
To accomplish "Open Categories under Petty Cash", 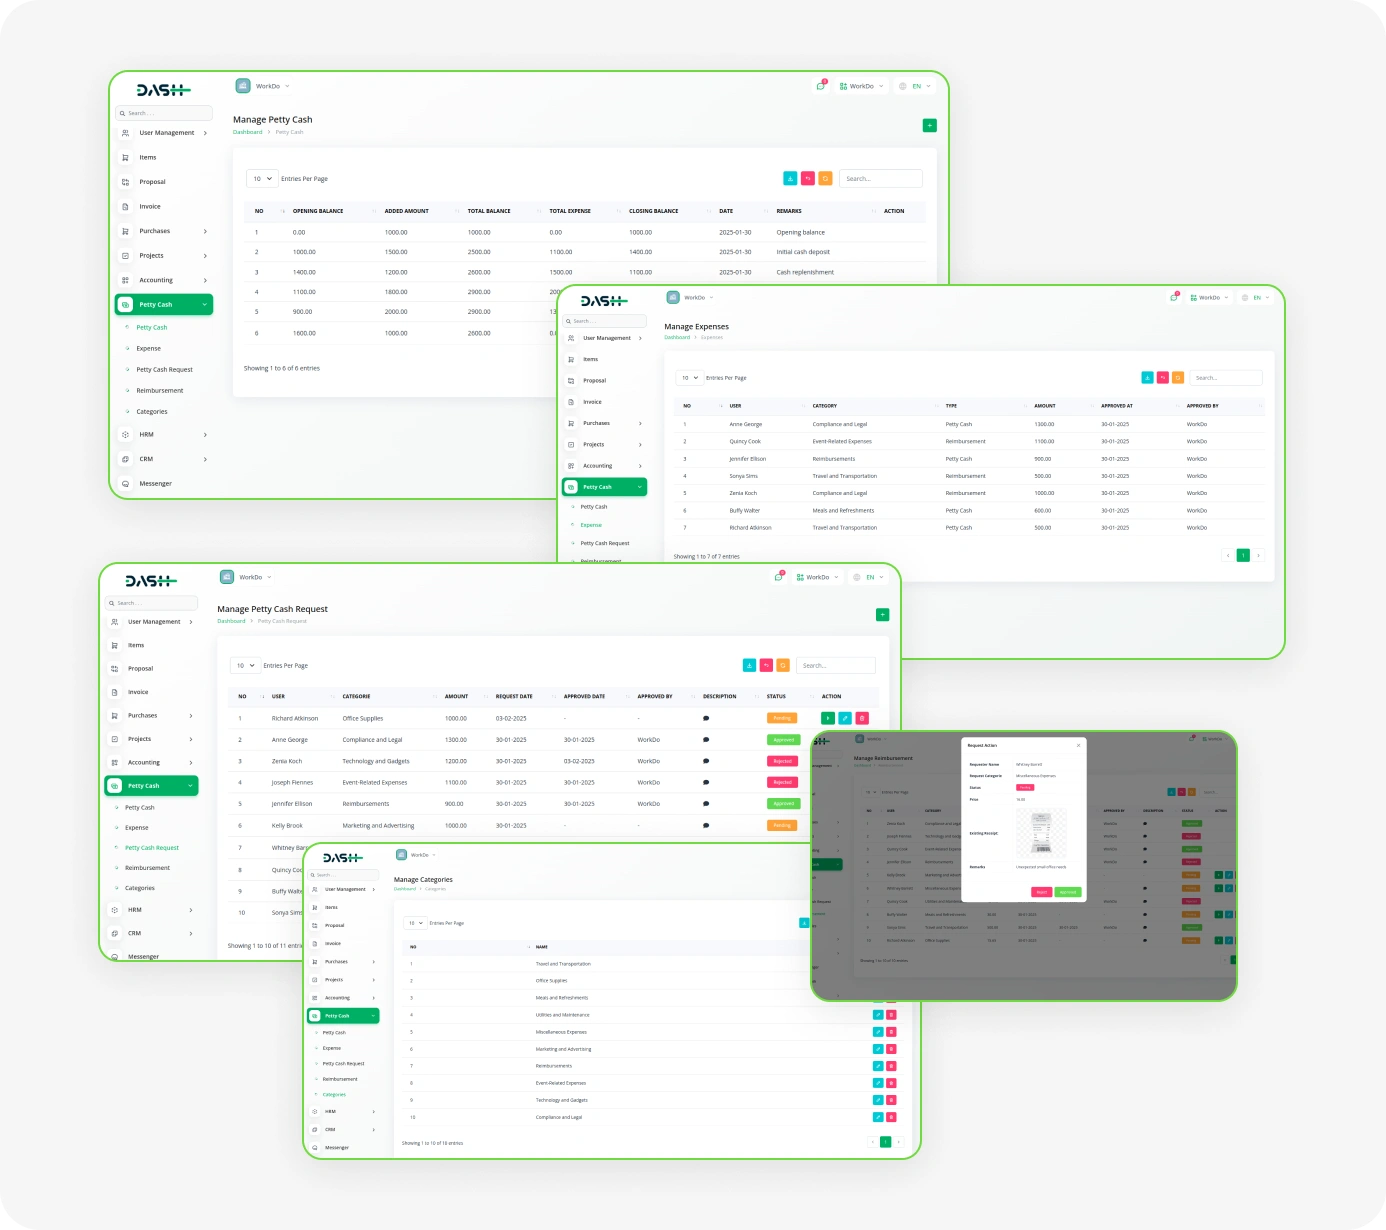I will click(138, 888).
